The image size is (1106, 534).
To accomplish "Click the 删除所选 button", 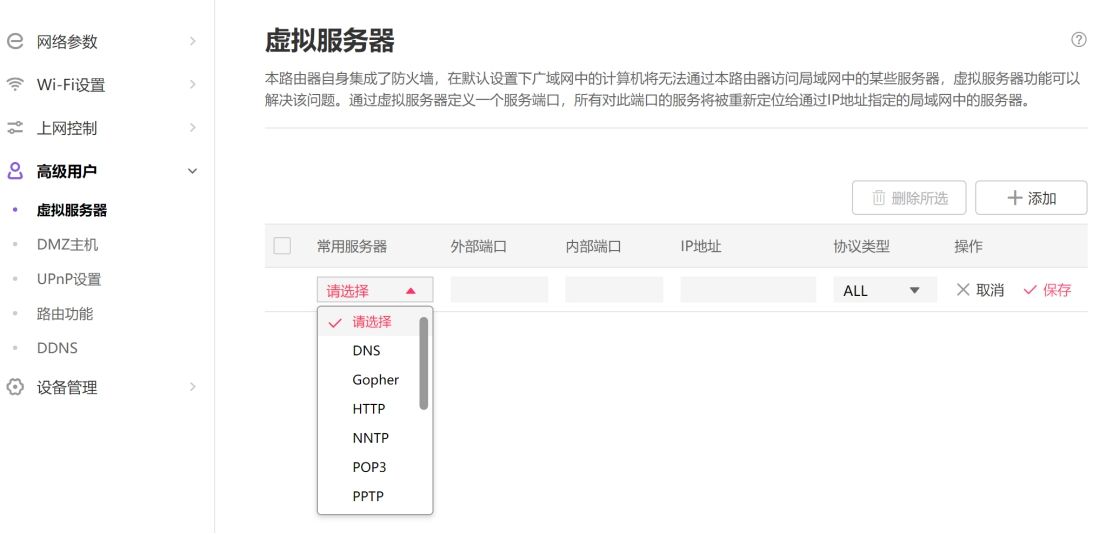I will [909, 198].
